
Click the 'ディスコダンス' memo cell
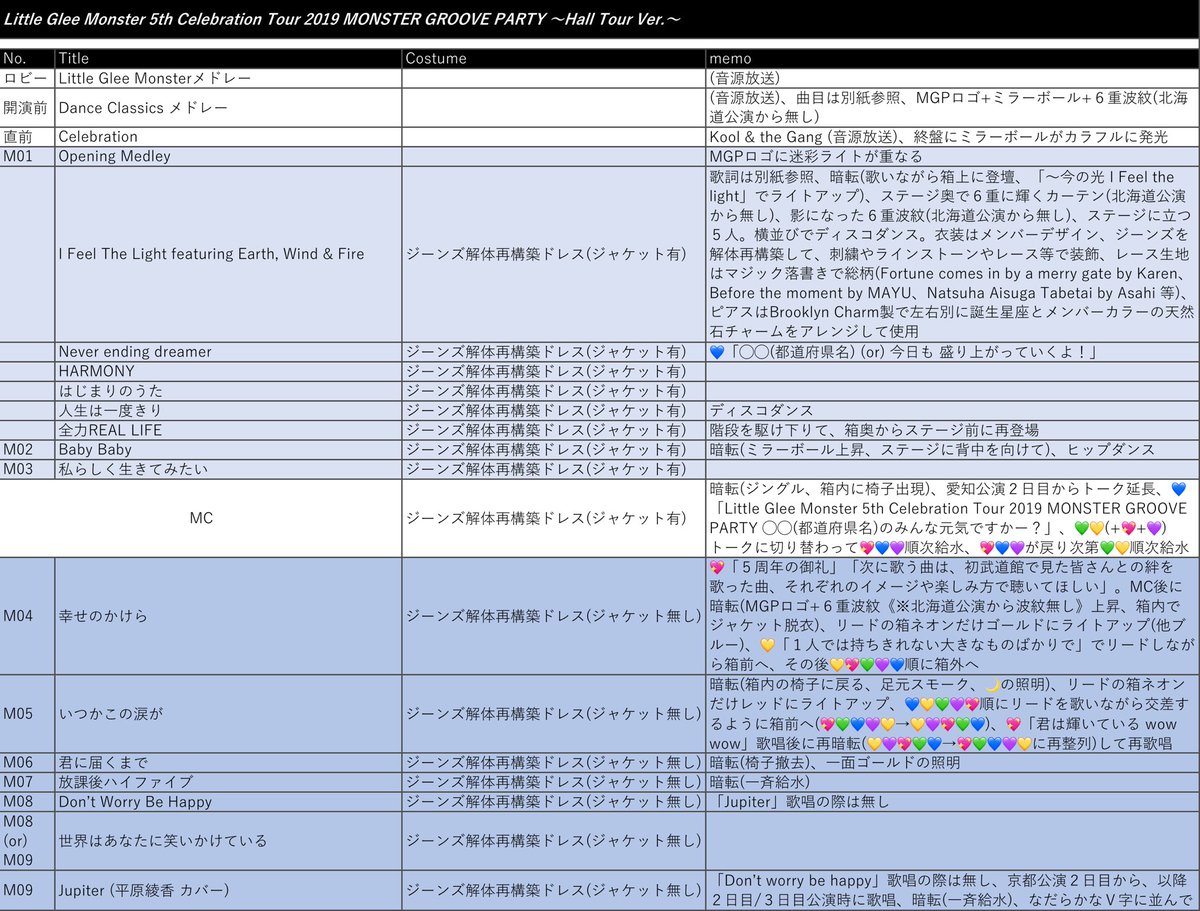952,410
